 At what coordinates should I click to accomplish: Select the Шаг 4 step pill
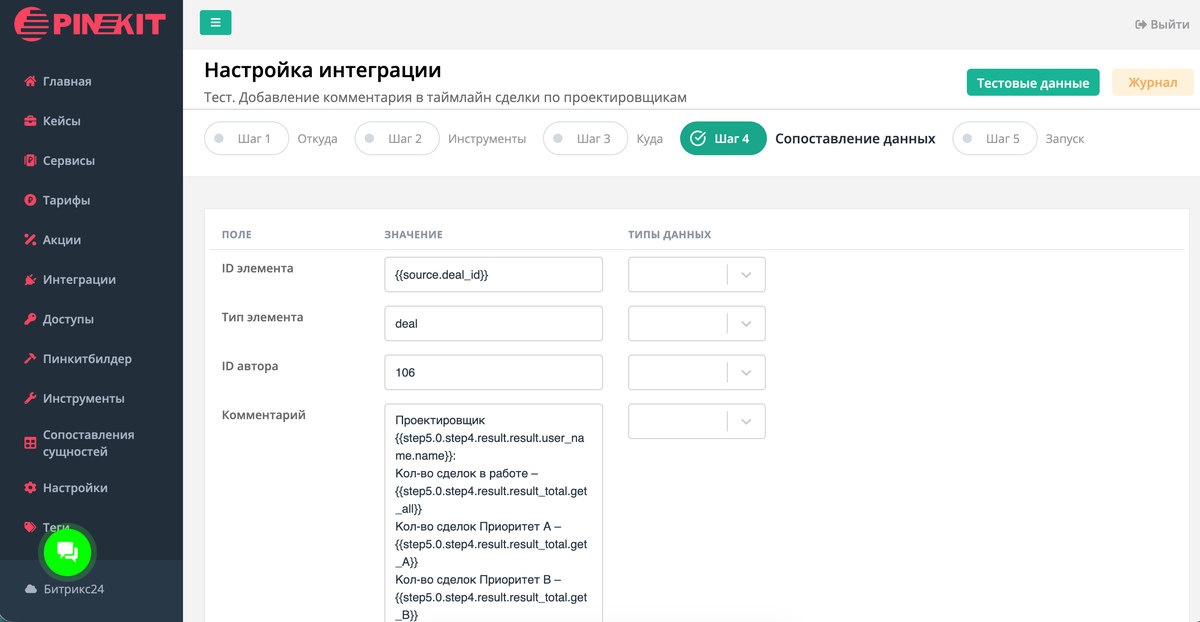coord(723,139)
